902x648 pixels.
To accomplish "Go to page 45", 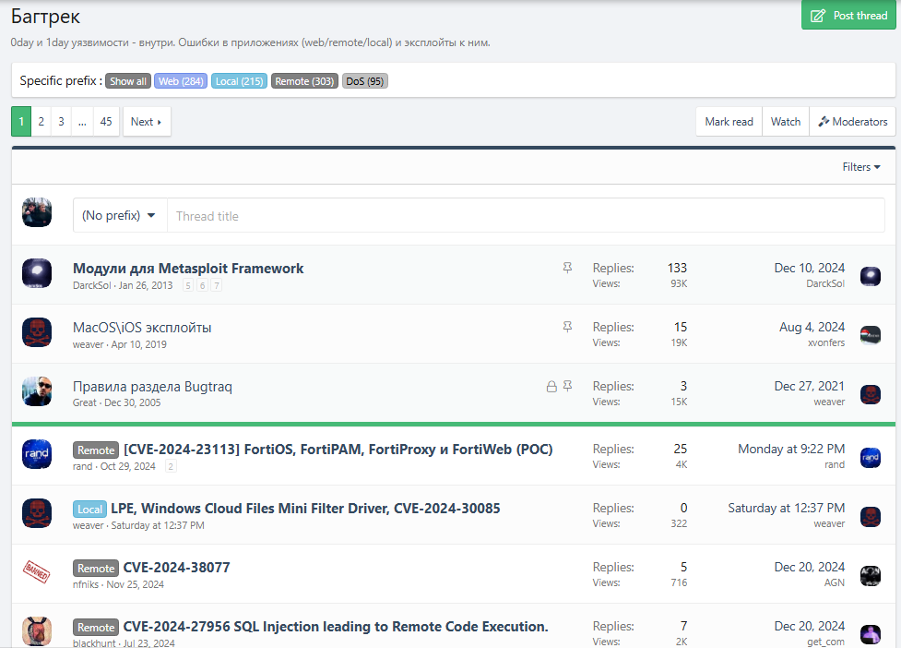I will [106, 121].
